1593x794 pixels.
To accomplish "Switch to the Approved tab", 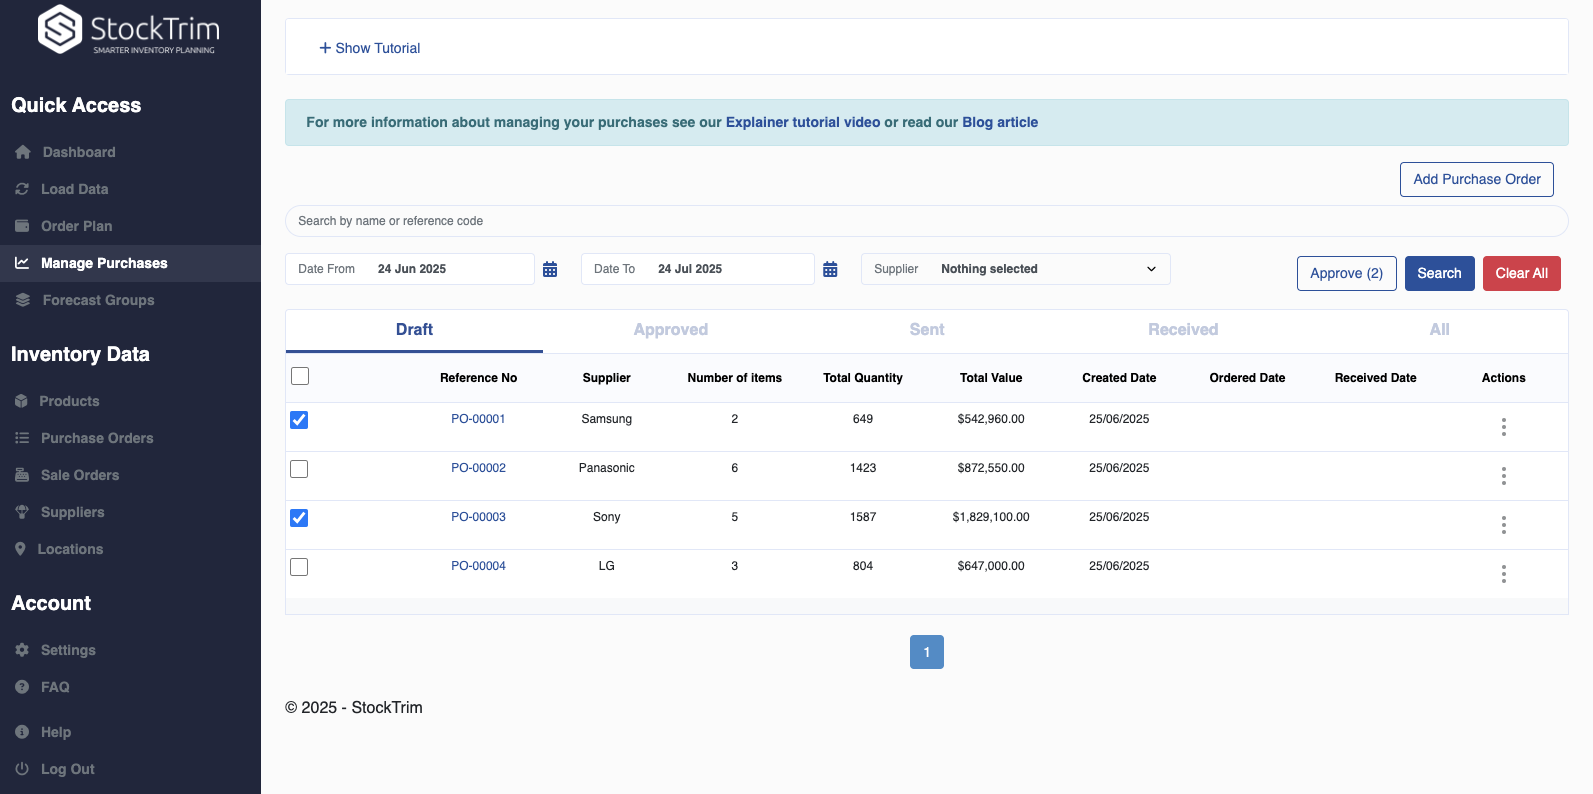I will 671,330.
